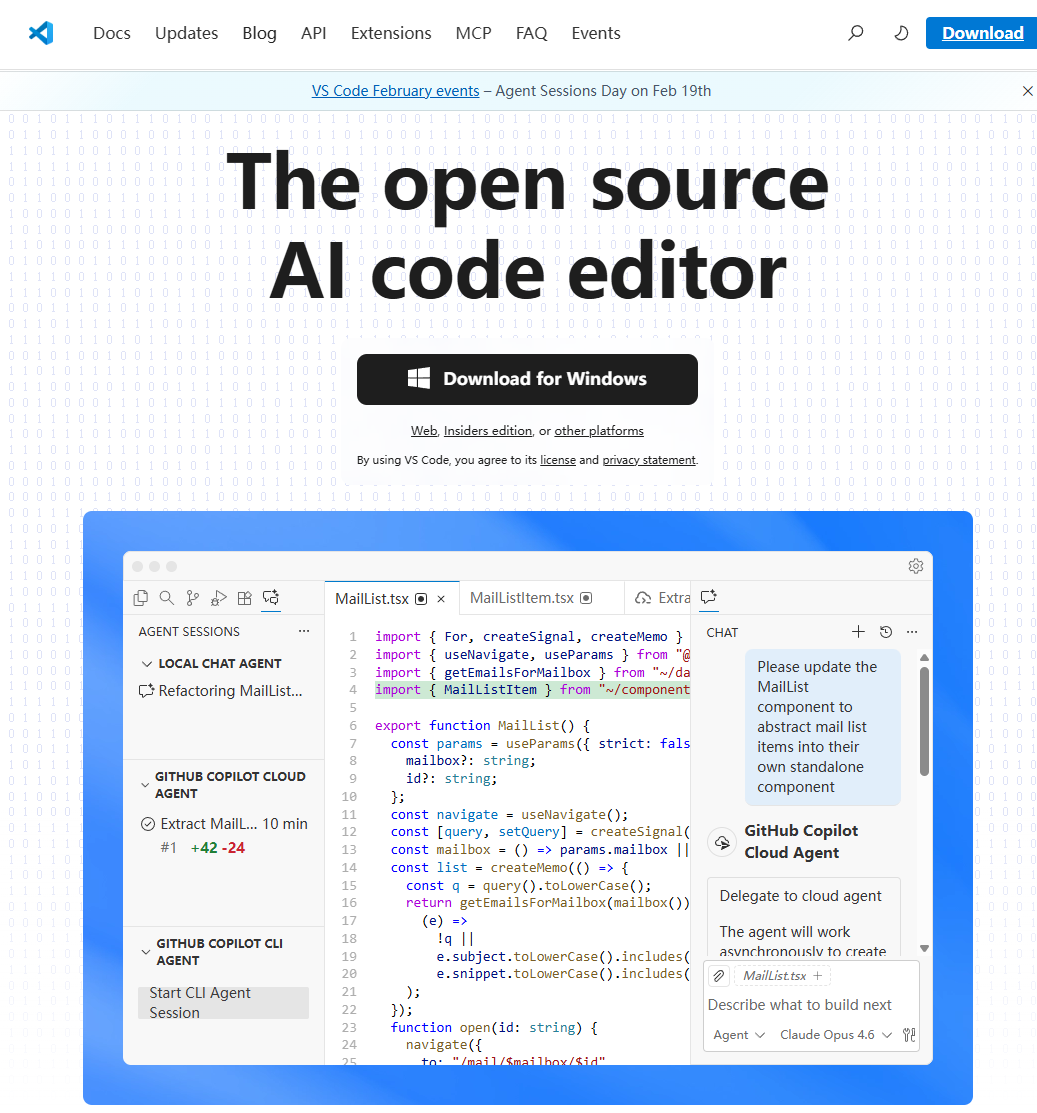
Task: Click the 'Describe what to build next' input
Action: (x=800, y=1005)
